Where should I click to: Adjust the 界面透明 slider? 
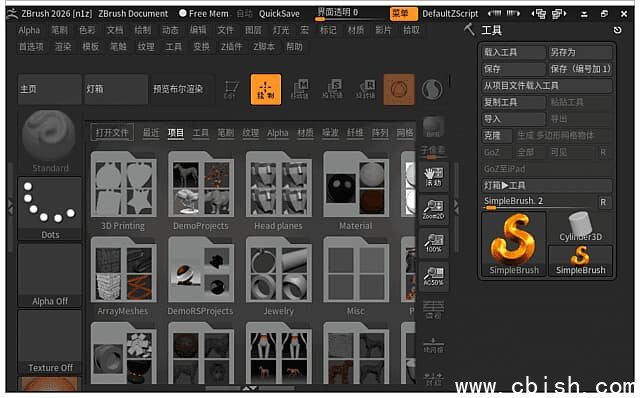349,14
